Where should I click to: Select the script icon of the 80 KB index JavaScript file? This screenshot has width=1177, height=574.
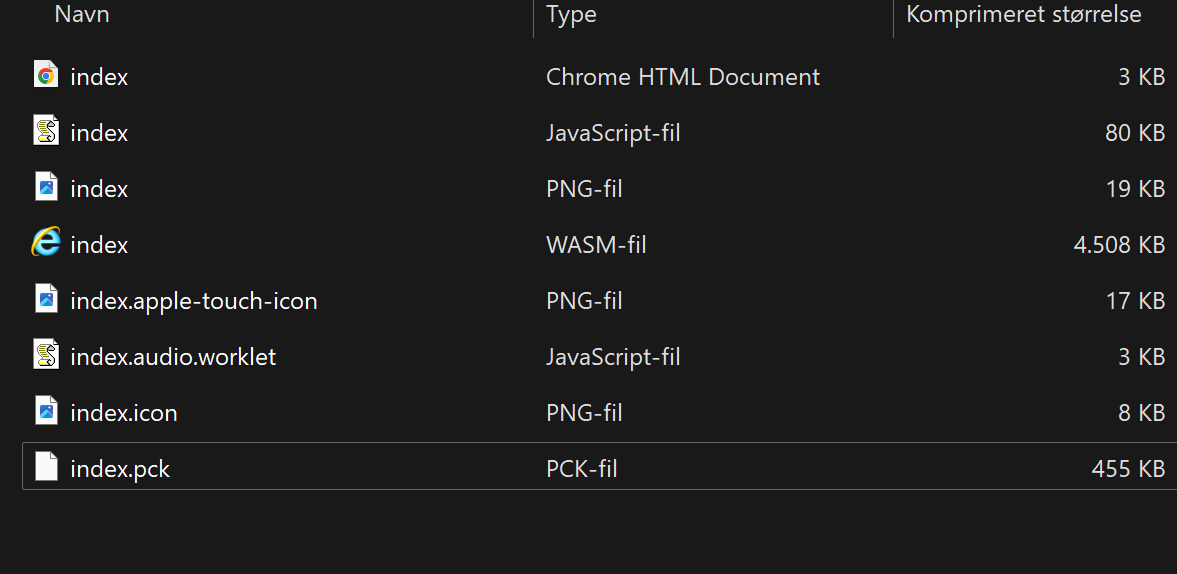(46, 131)
